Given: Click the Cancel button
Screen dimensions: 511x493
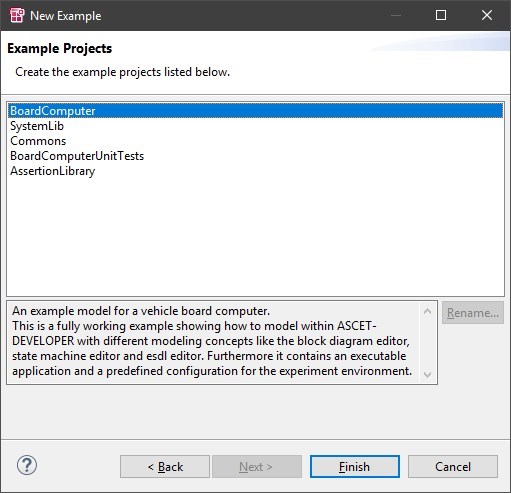Looking at the screenshot, I should pos(453,467).
